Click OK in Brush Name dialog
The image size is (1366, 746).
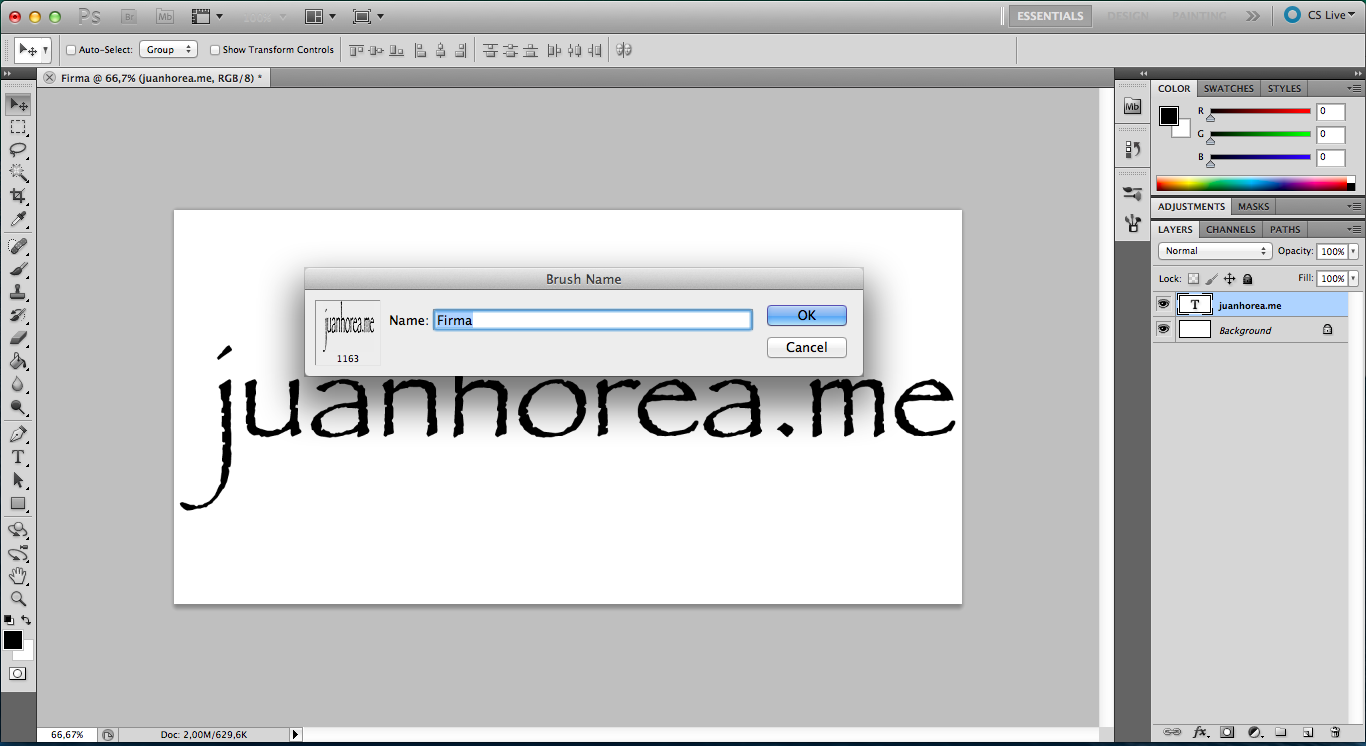(x=806, y=315)
